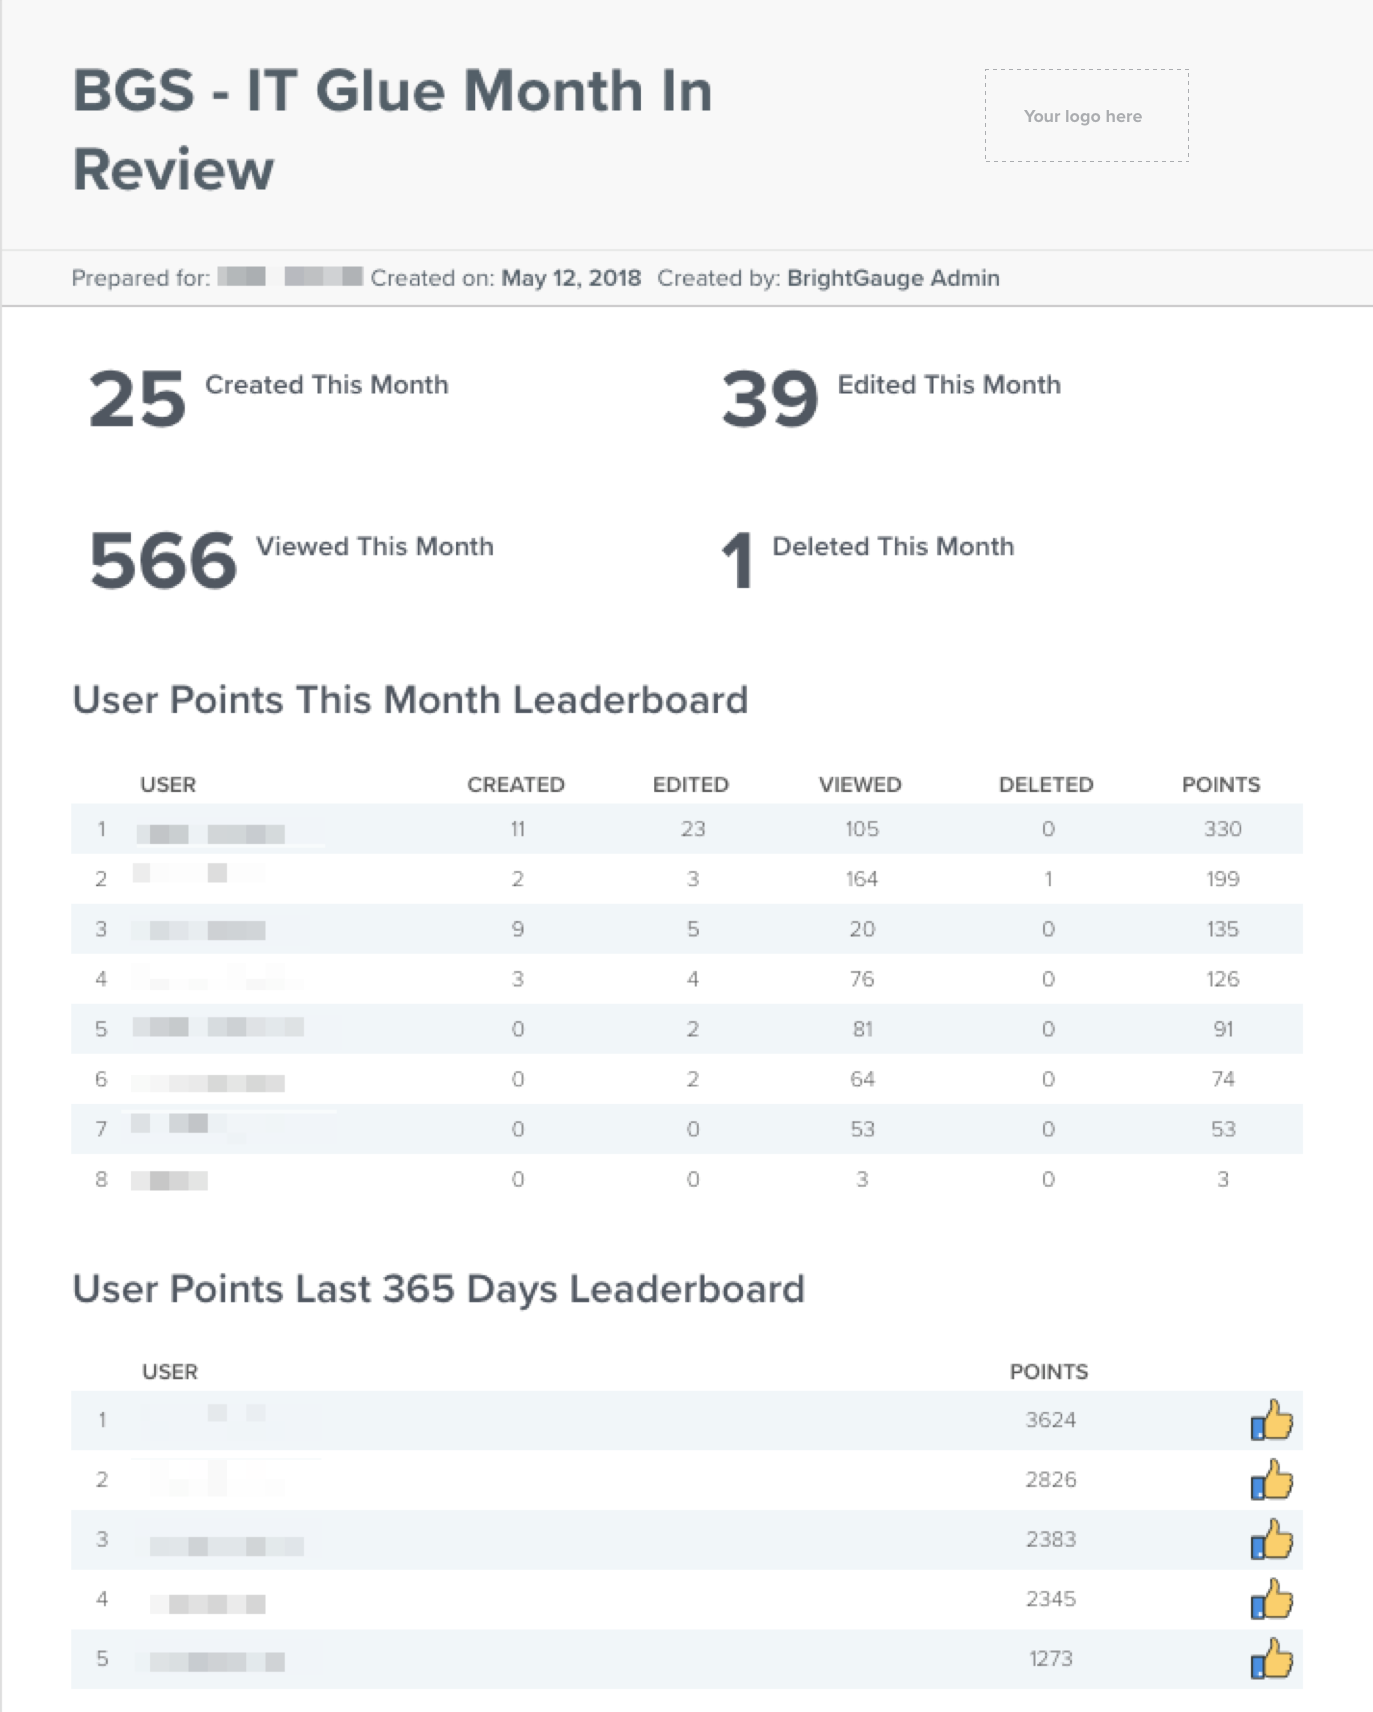The image size is (1373, 1712).
Task: Click the EDITED column header
Action: click(x=691, y=785)
